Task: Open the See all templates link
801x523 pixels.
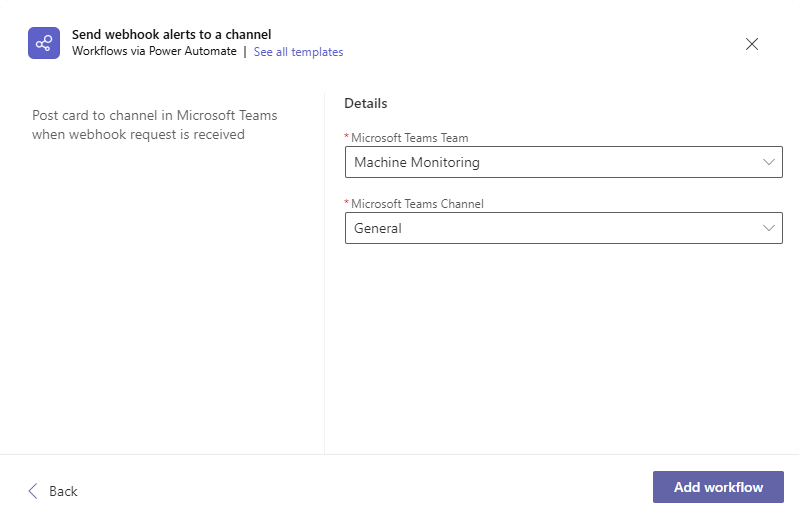Action: click(298, 52)
